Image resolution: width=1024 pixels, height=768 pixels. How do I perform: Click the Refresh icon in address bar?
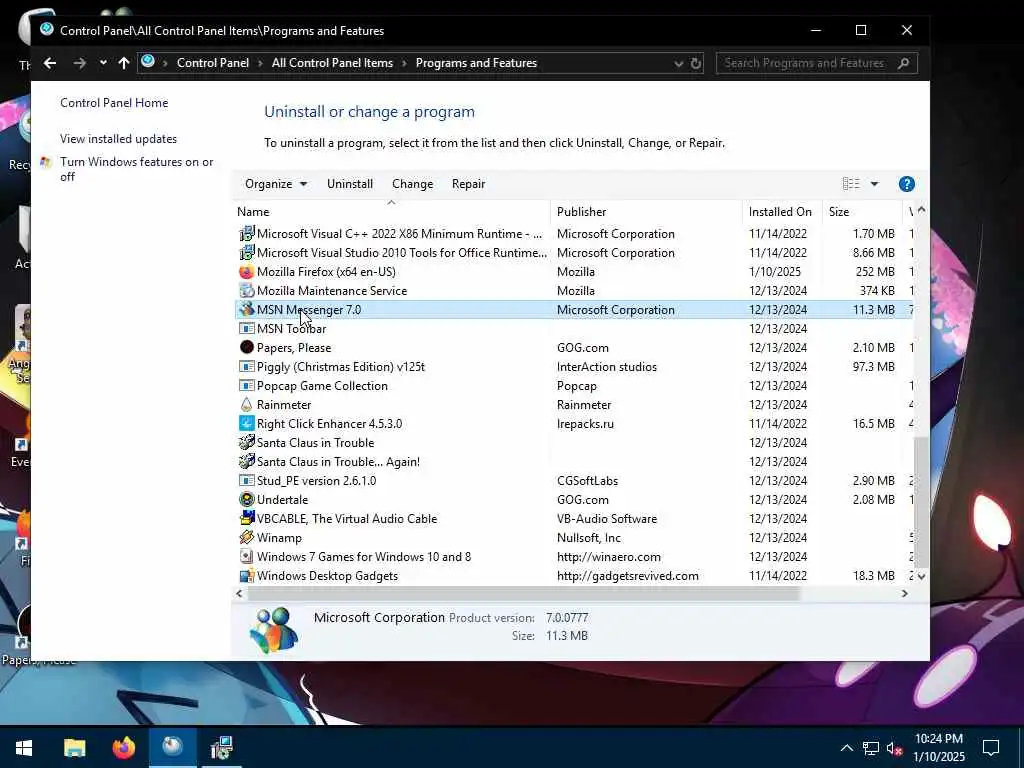pyautogui.click(x=696, y=63)
